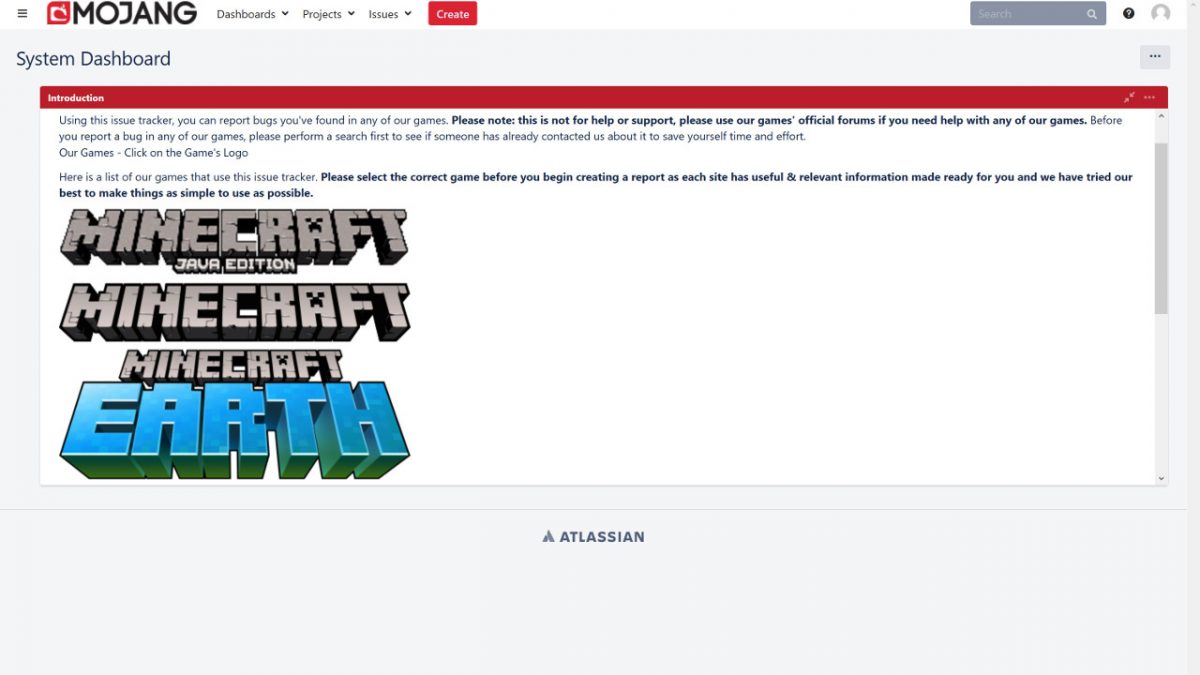Open the Minecraft Earth bug tracker logo
1200x675 pixels.
tap(235, 415)
